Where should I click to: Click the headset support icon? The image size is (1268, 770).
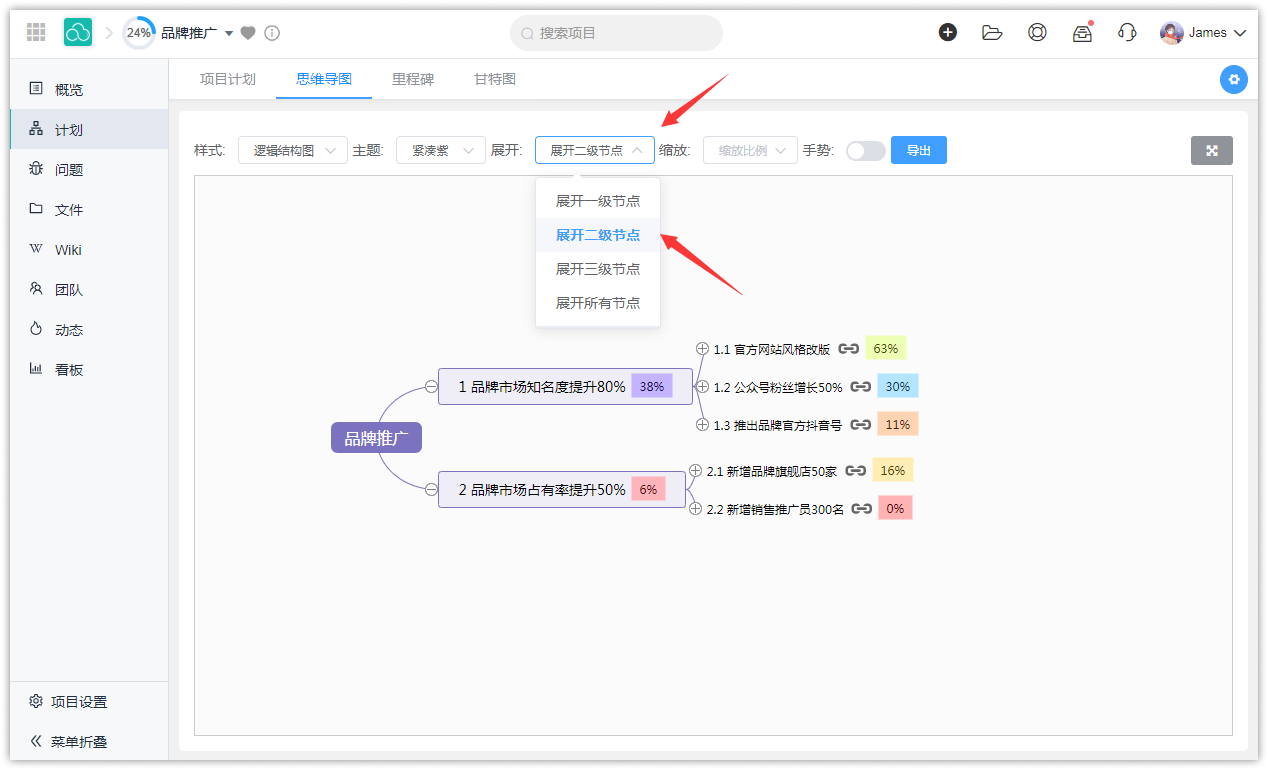(1127, 33)
